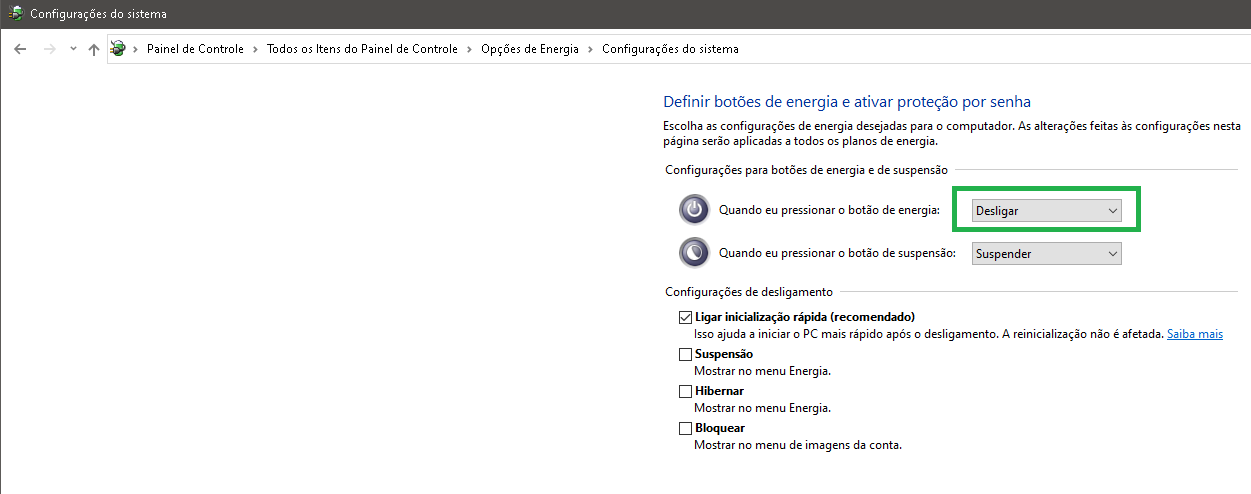
Task: Open the power button action dropdown
Action: pos(1047,211)
